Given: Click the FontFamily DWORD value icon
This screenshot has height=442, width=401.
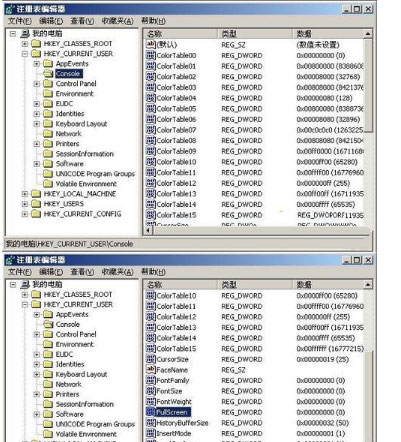Looking at the screenshot, I should click(151, 380).
